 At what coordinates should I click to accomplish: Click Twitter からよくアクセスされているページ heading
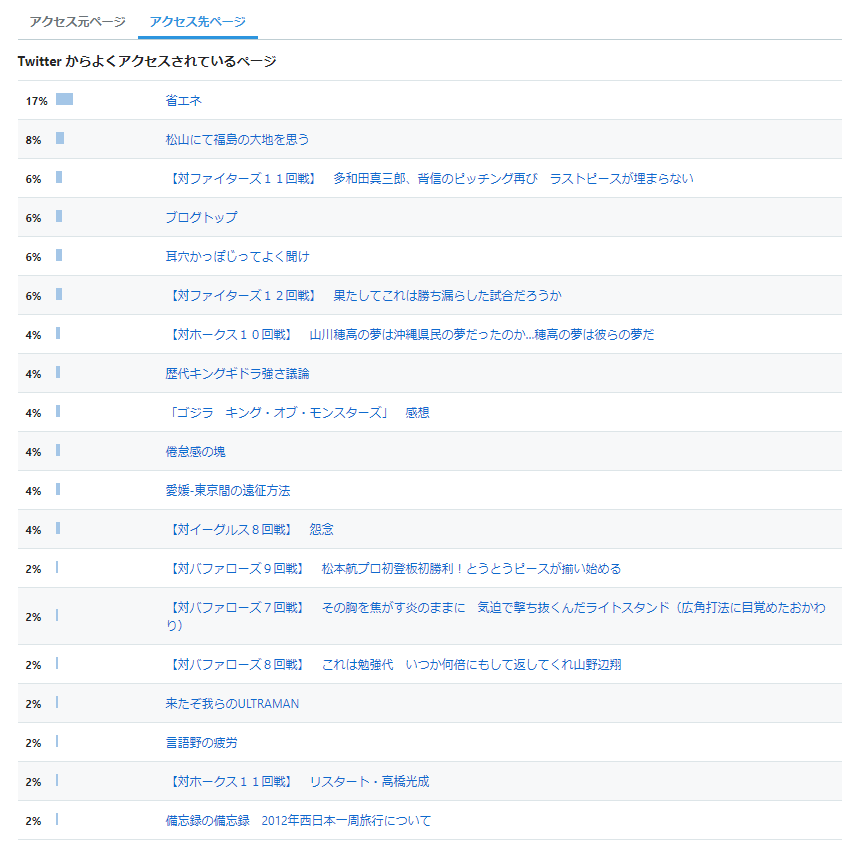[147, 61]
